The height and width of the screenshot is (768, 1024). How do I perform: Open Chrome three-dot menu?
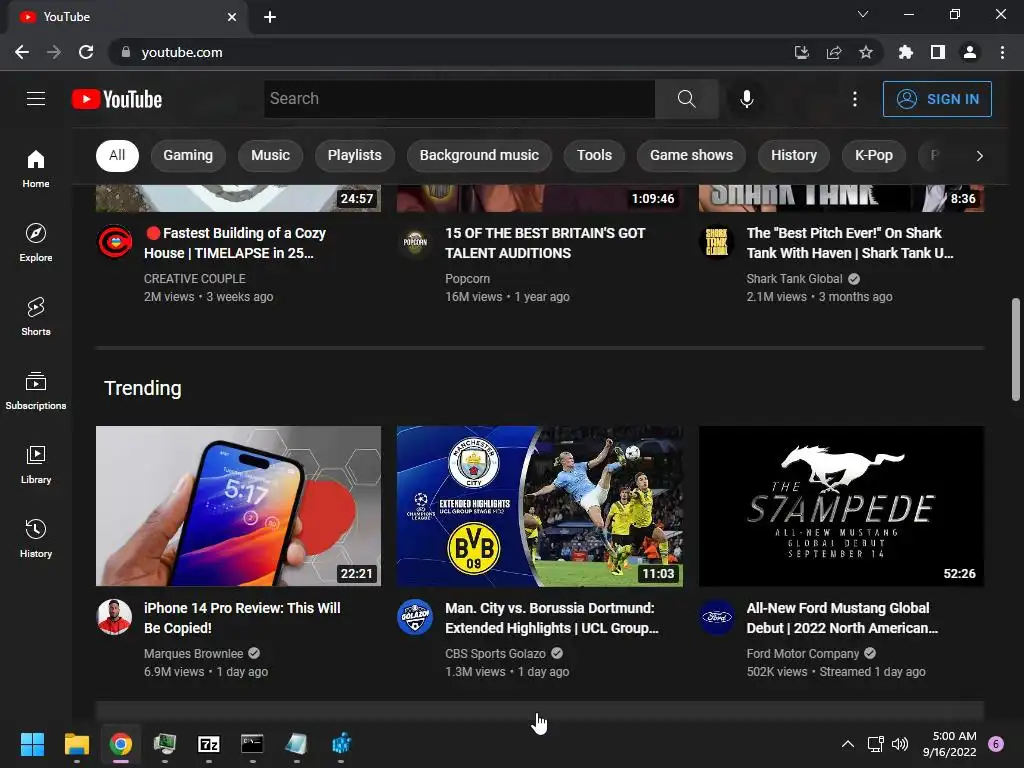tap(1002, 52)
